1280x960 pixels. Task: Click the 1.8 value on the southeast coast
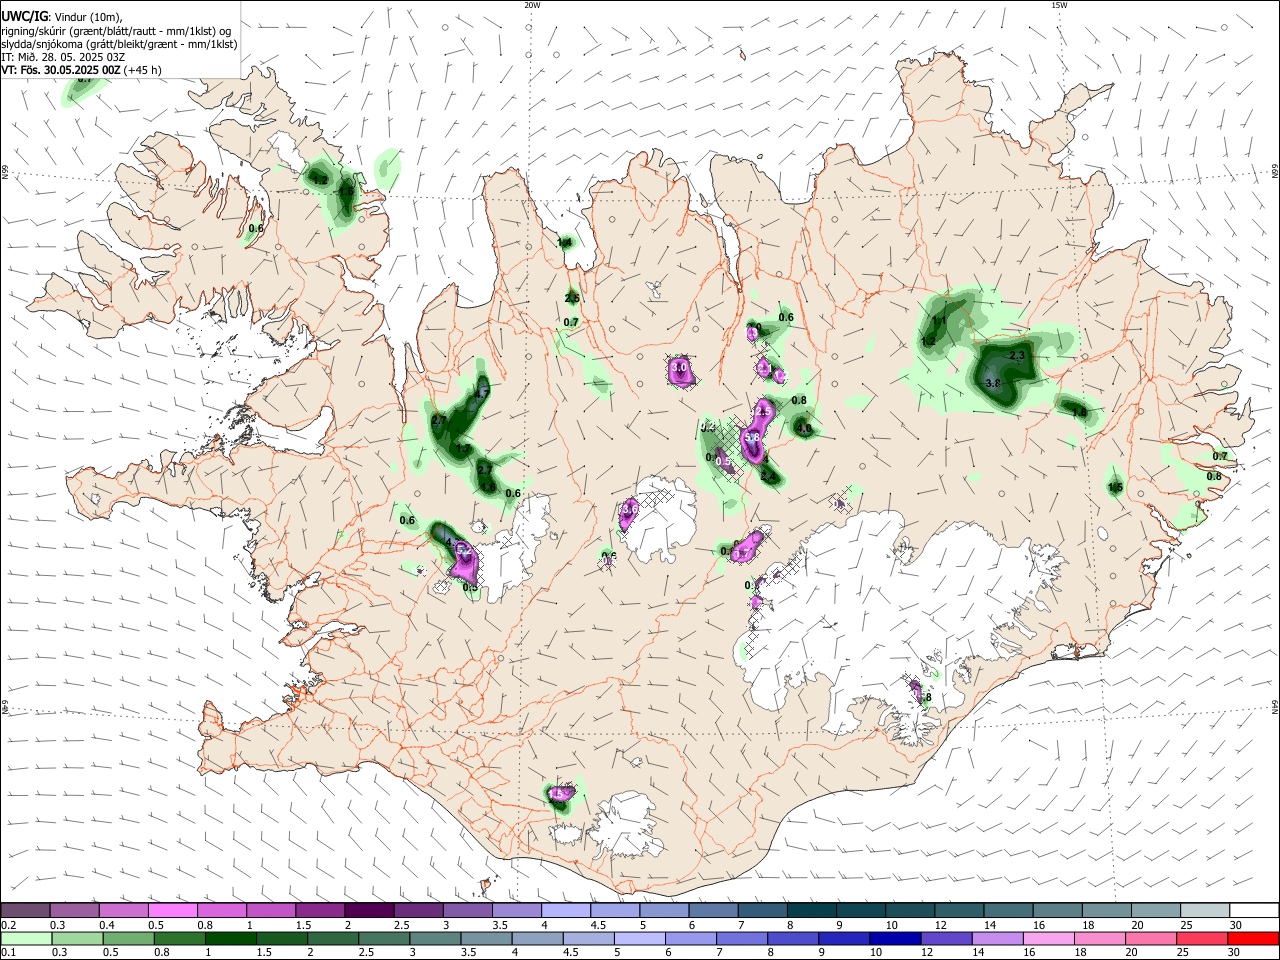pyautogui.click(x=924, y=697)
